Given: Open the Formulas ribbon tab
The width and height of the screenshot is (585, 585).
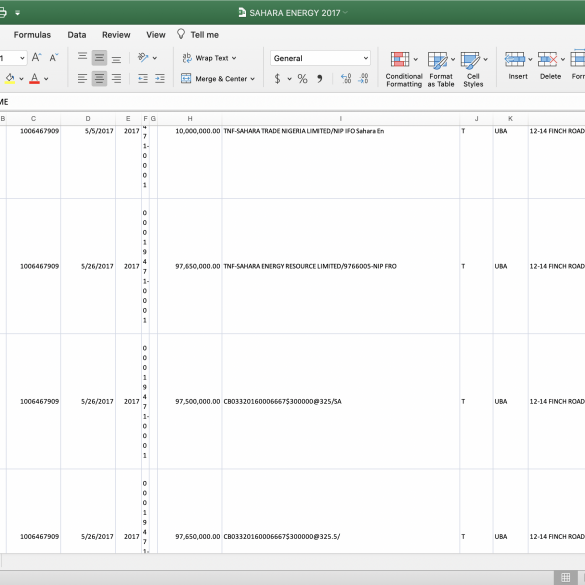Looking at the screenshot, I should (x=32, y=35).
